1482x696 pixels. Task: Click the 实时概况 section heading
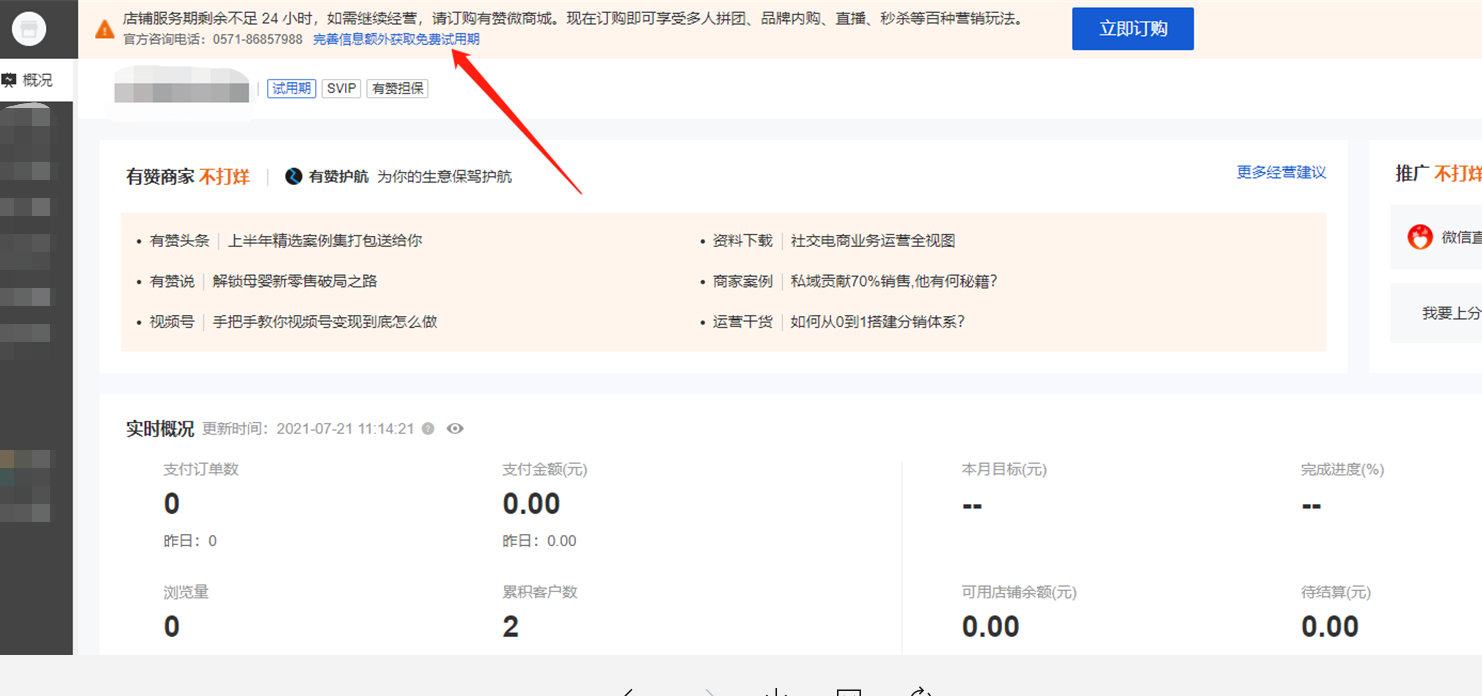pyautogui.click(x=160, y=429)
